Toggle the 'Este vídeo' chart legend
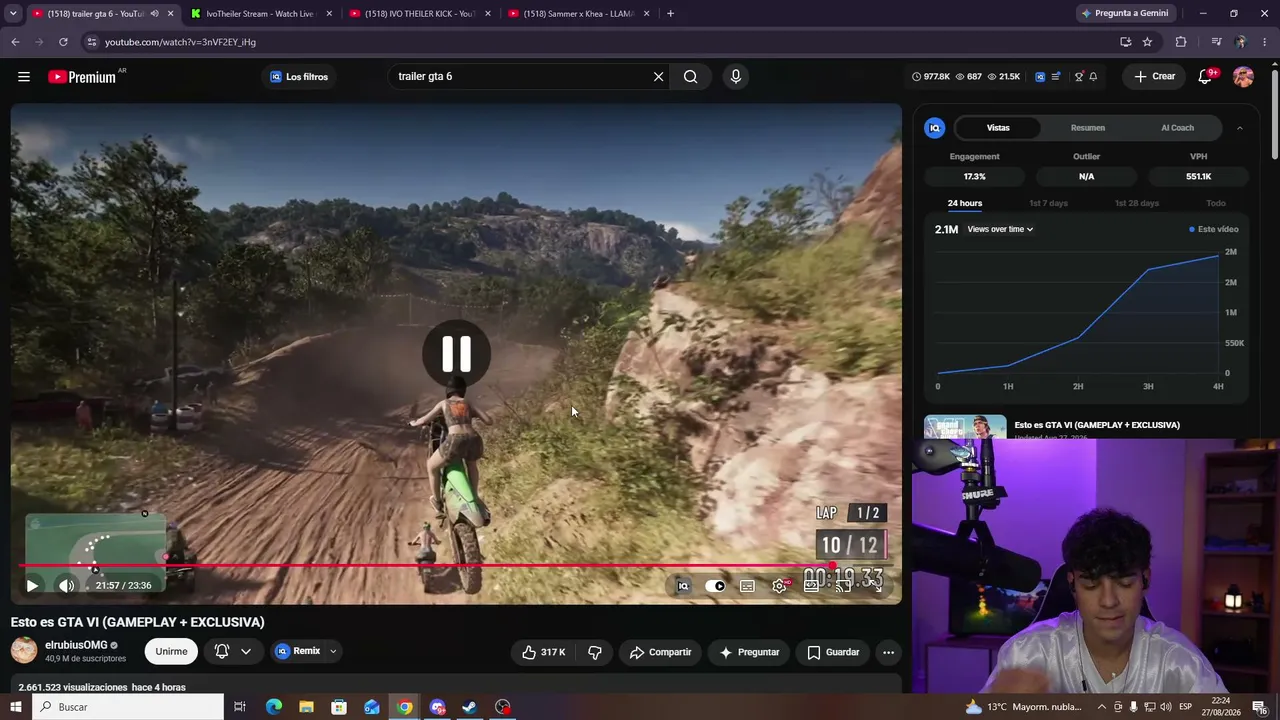The image size is (1280, 720). tap(1214, 229)
